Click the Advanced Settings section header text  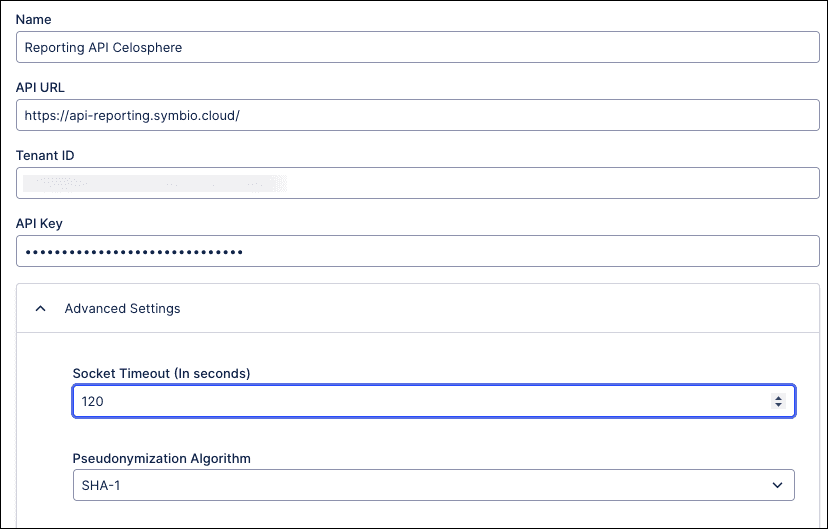click(122, 309)
